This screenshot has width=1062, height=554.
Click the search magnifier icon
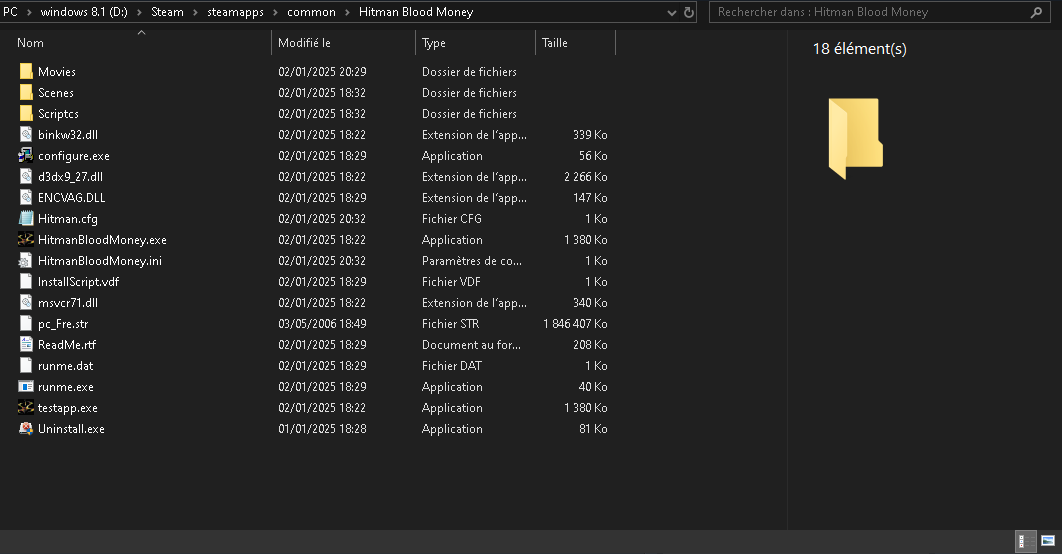[1036, 12]
